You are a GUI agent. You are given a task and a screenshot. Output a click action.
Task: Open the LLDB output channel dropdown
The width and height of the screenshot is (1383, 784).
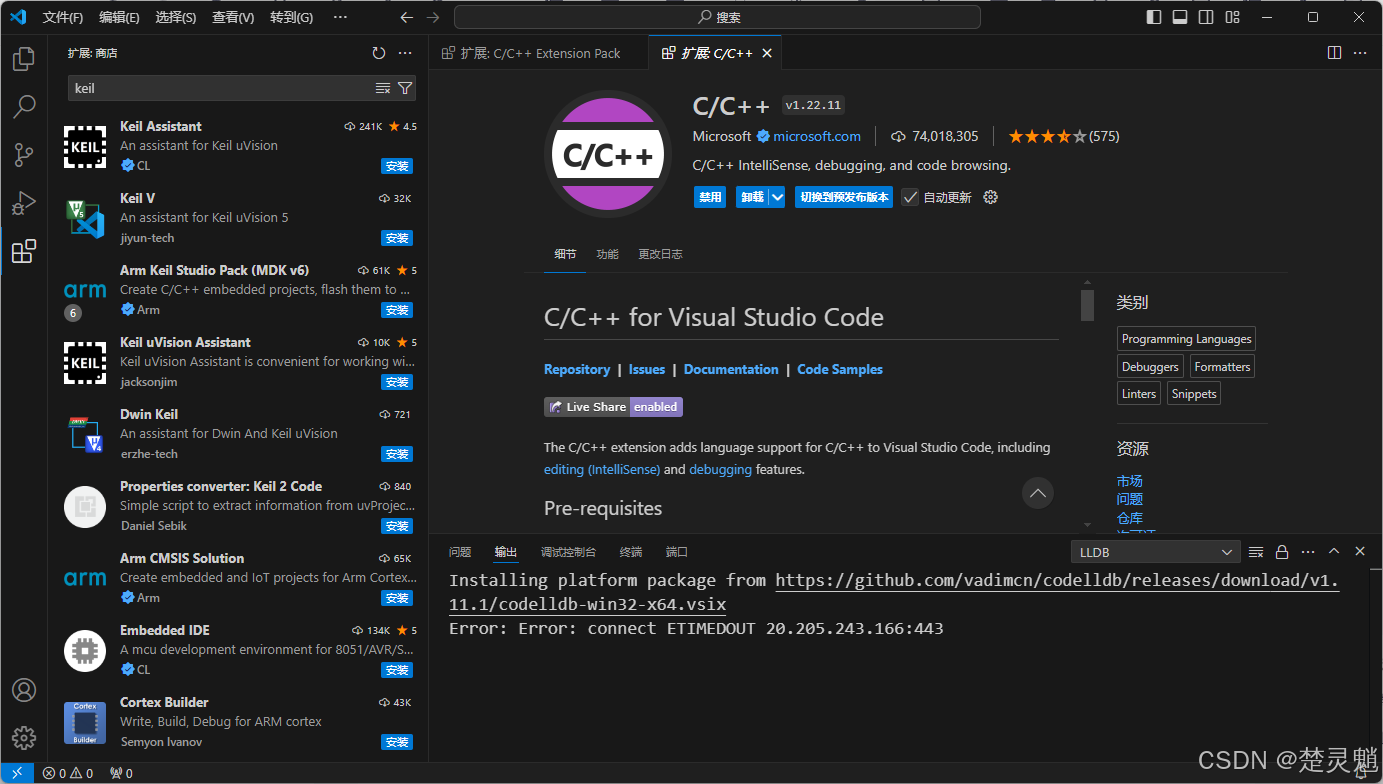pyautogui.click(x=1155, y=552)
